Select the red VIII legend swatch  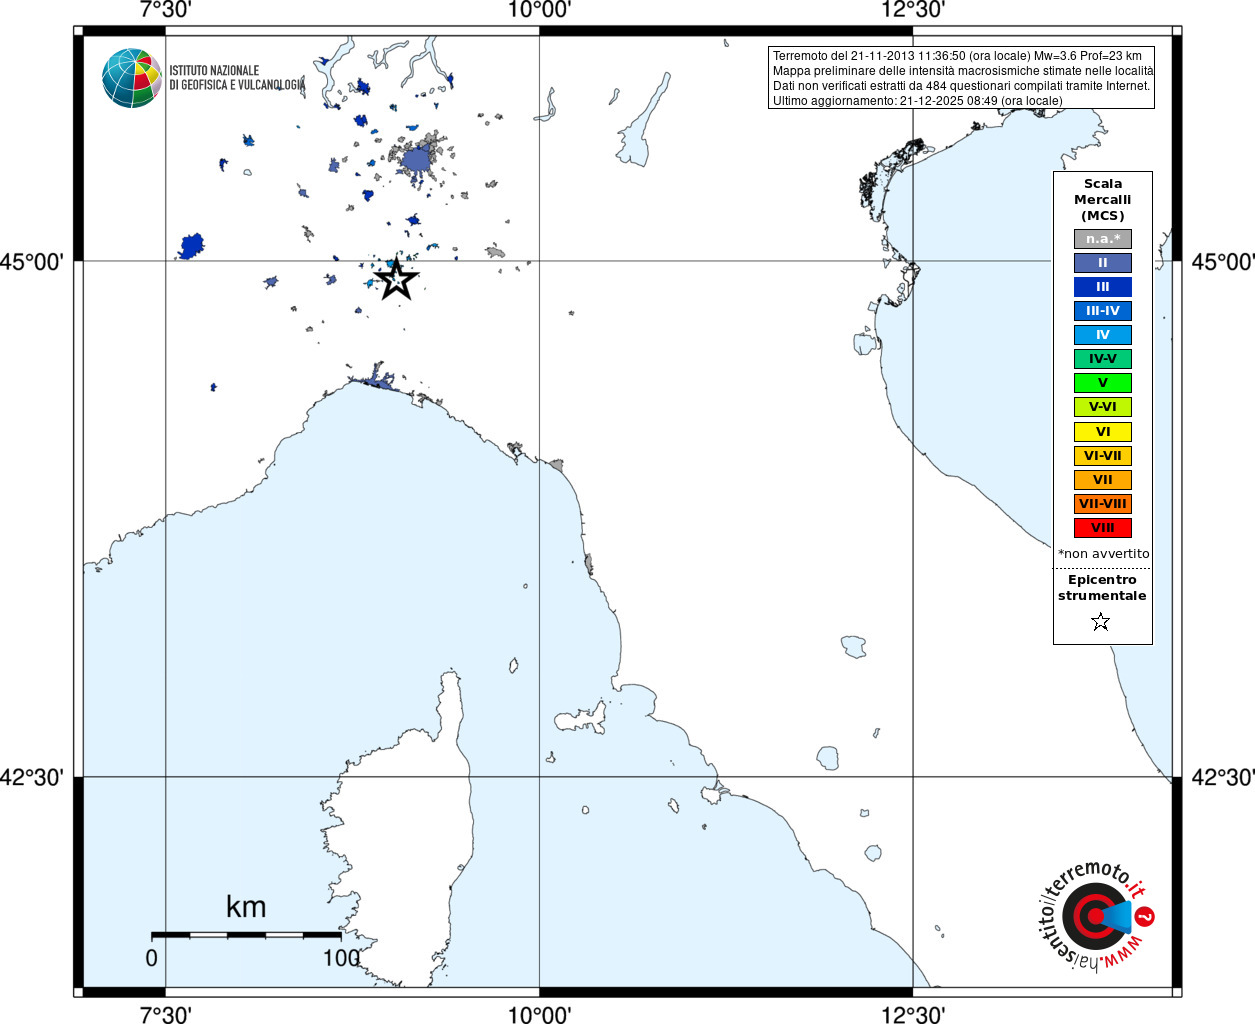click(x=1103, y=528)
